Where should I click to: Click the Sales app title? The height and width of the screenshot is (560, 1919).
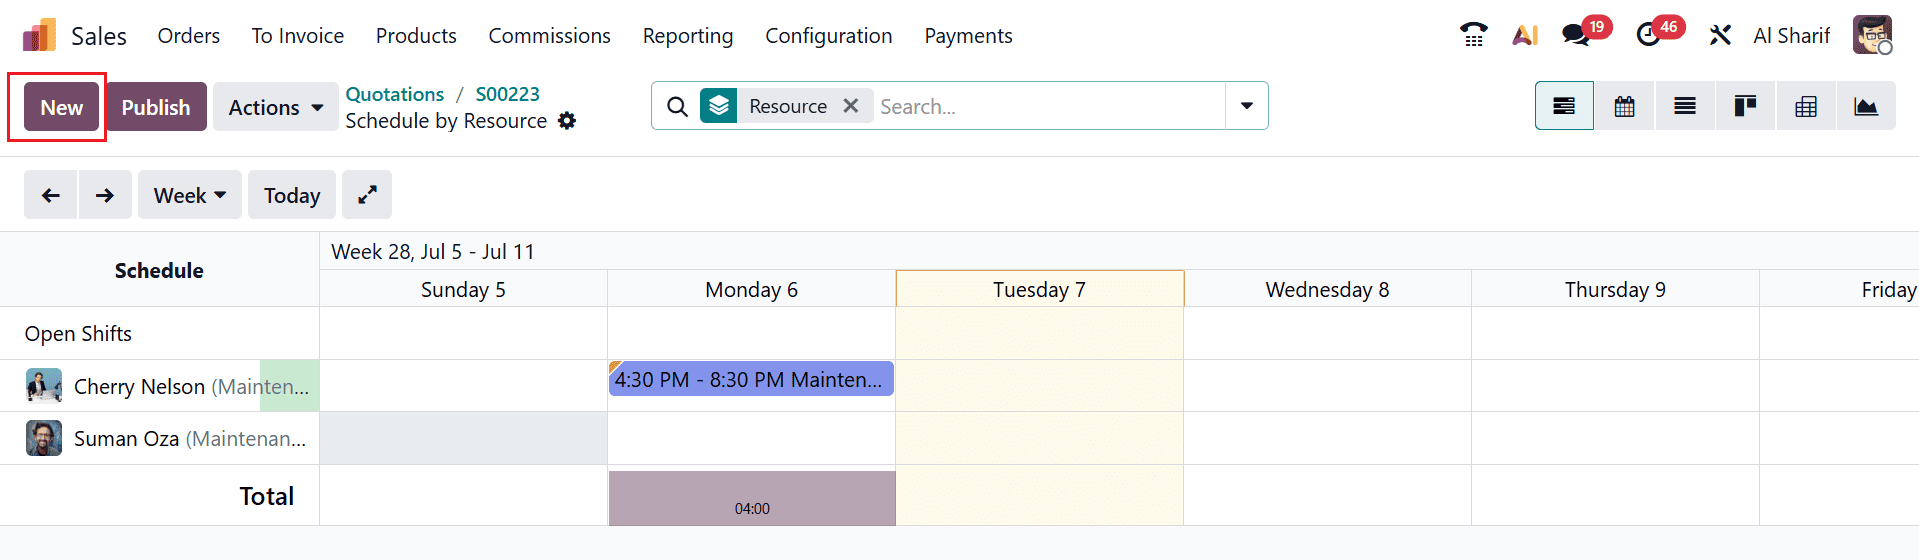click(99, 36)
